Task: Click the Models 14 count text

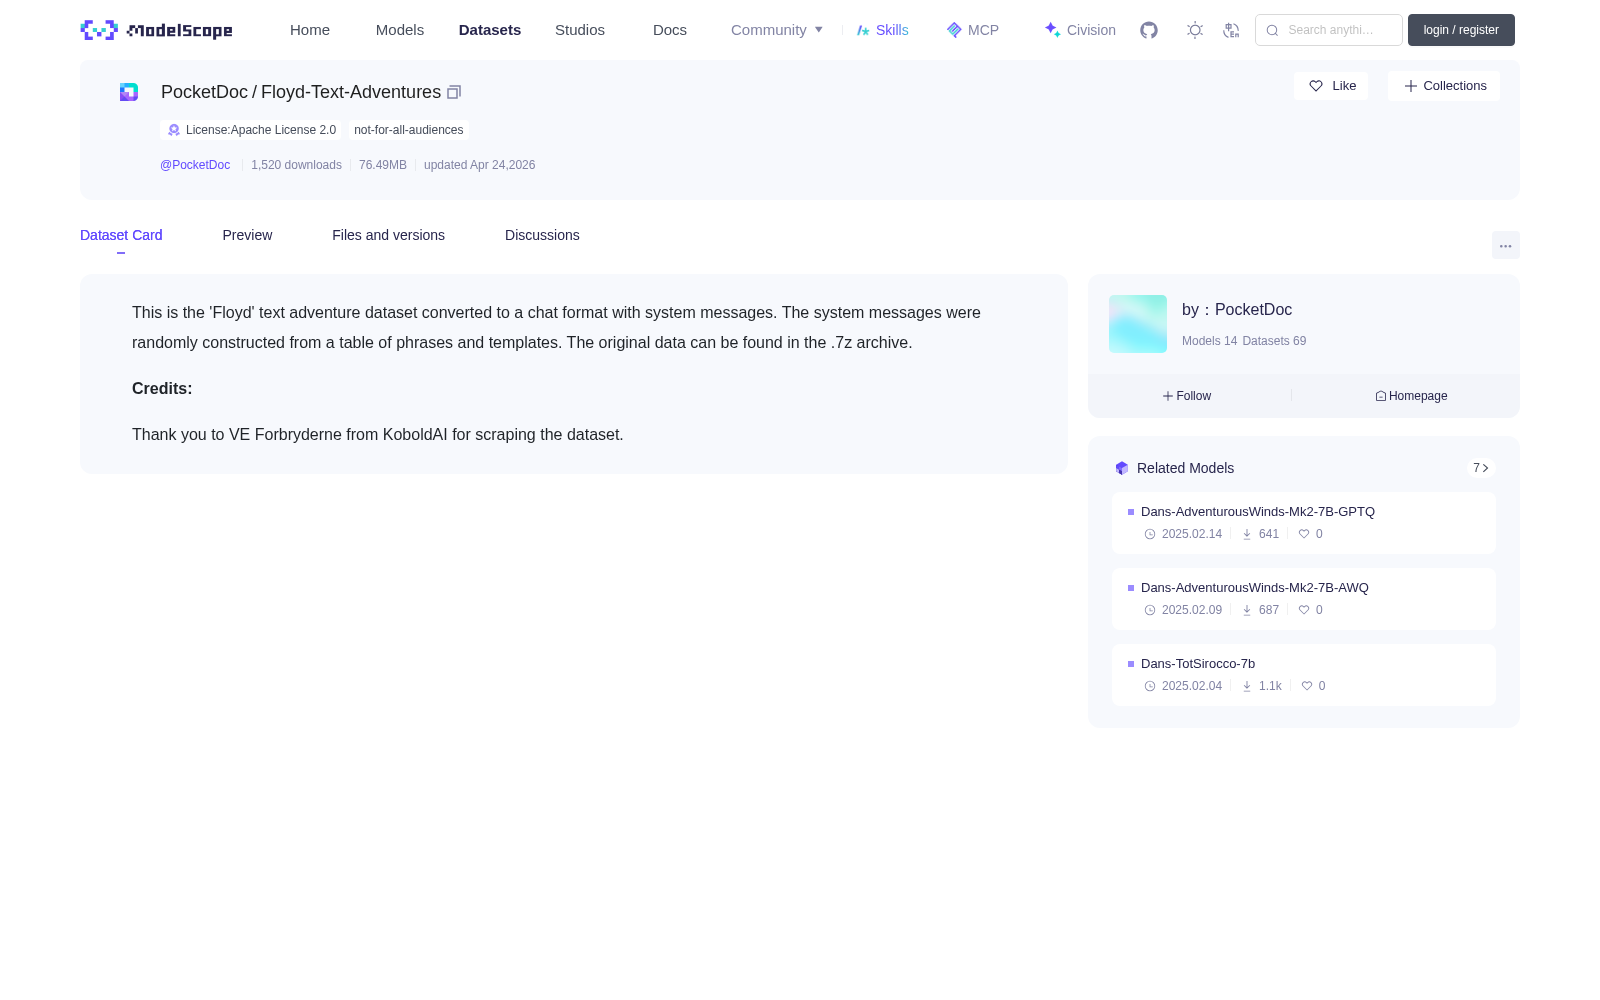Action: pyautogui.click(x=1209, y=341)
